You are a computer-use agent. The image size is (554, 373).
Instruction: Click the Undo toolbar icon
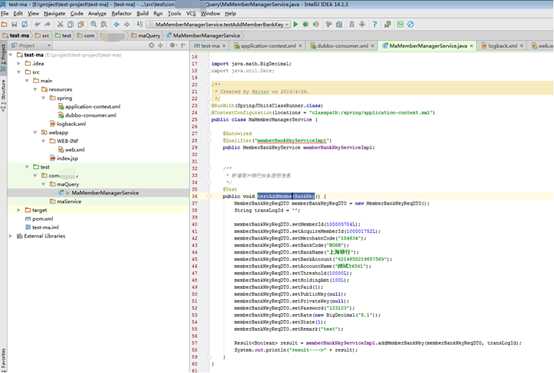tap(37, 24)
